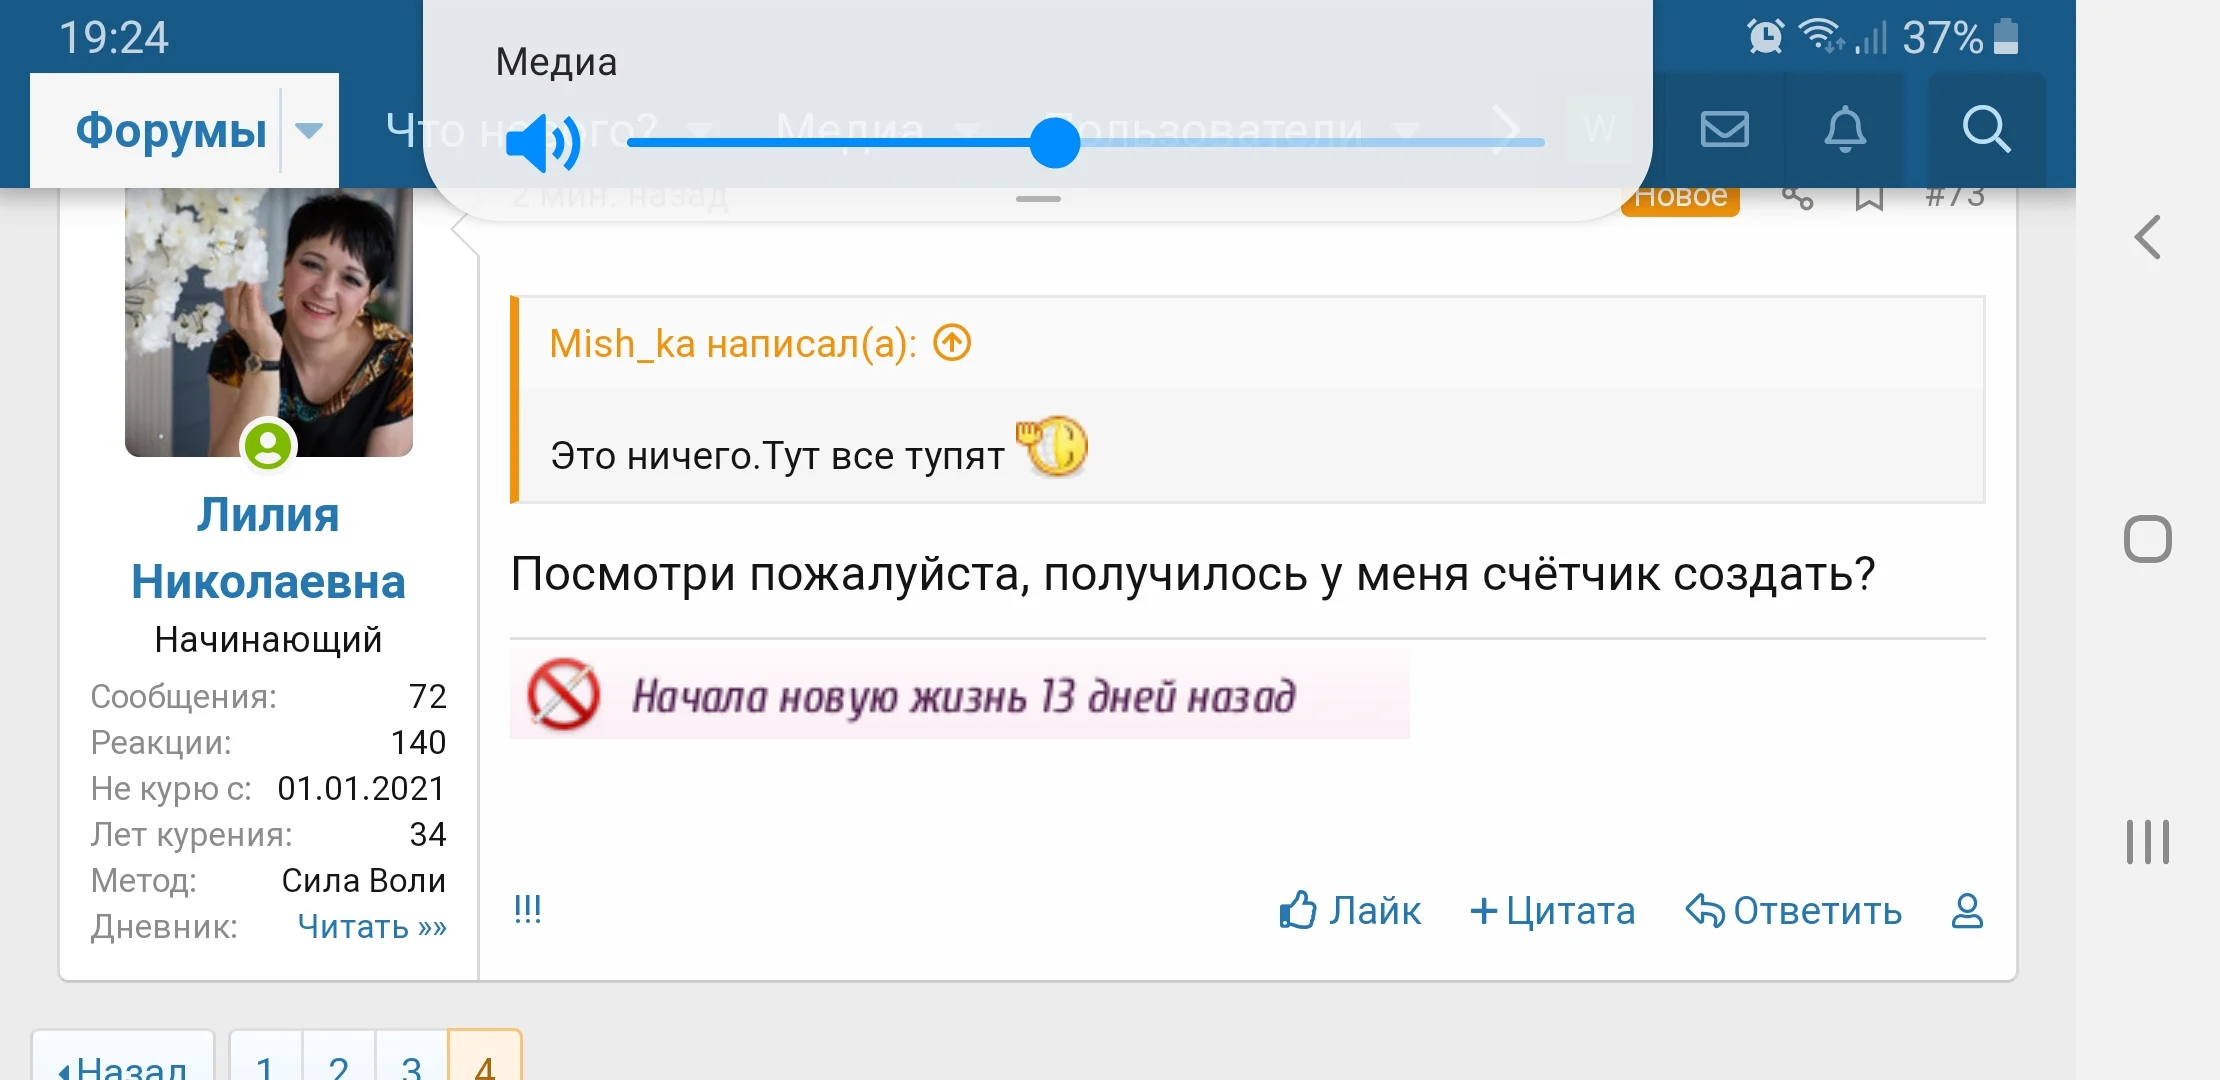Open forum search via the magnifier icon
This screenshot has width=2220, height=1080.
tap(1985, 129)
